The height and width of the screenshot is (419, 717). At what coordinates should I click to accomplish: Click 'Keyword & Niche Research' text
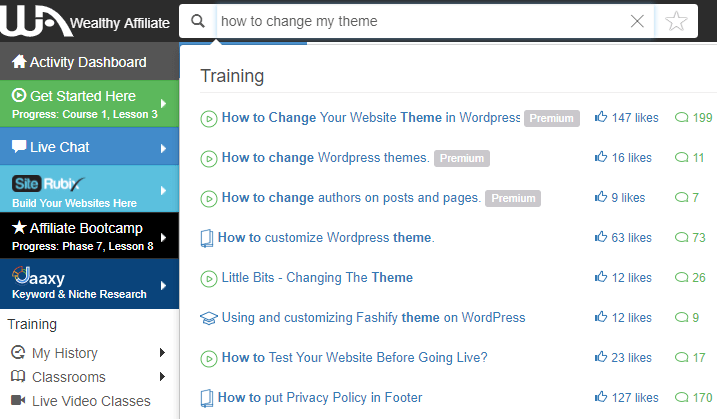click(x=79, y=294)
